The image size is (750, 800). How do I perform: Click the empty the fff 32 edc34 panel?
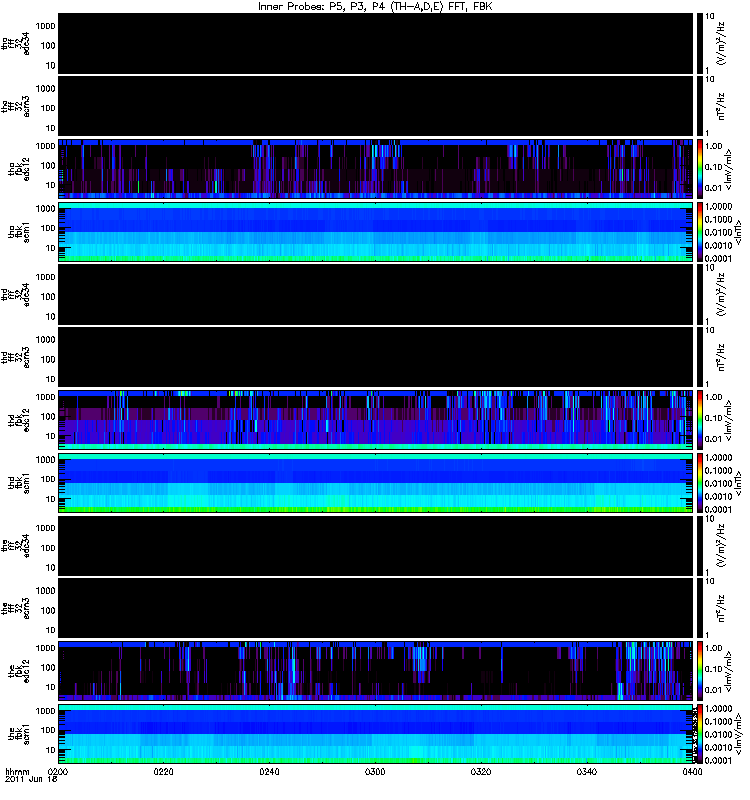(x=376, y=545)
